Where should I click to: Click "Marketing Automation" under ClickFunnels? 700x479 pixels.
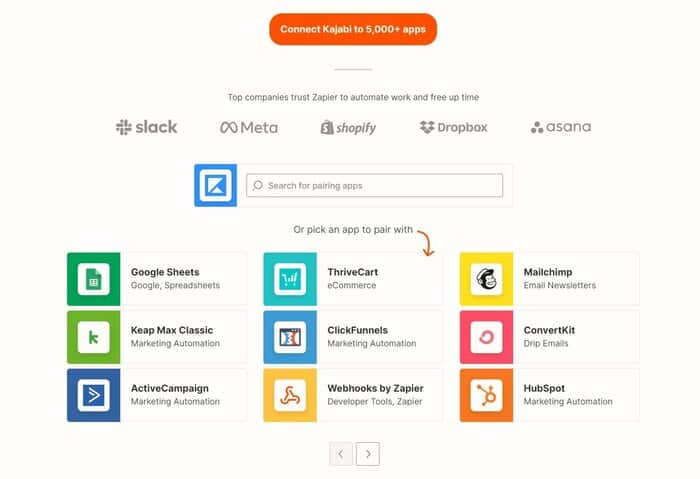372,343
